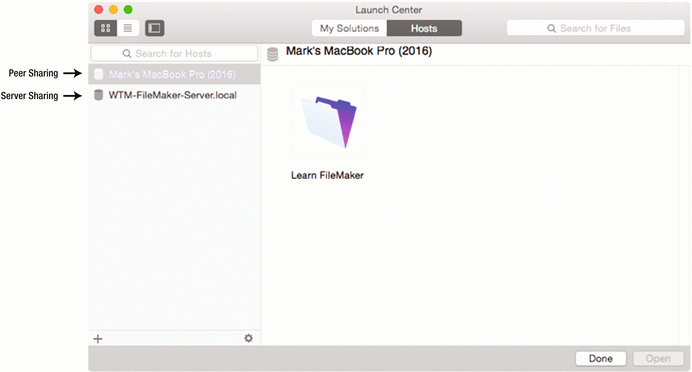The width and height of the screenshot is (692, 372).
Task: Open the My Solutions tab
Action: 349,28
